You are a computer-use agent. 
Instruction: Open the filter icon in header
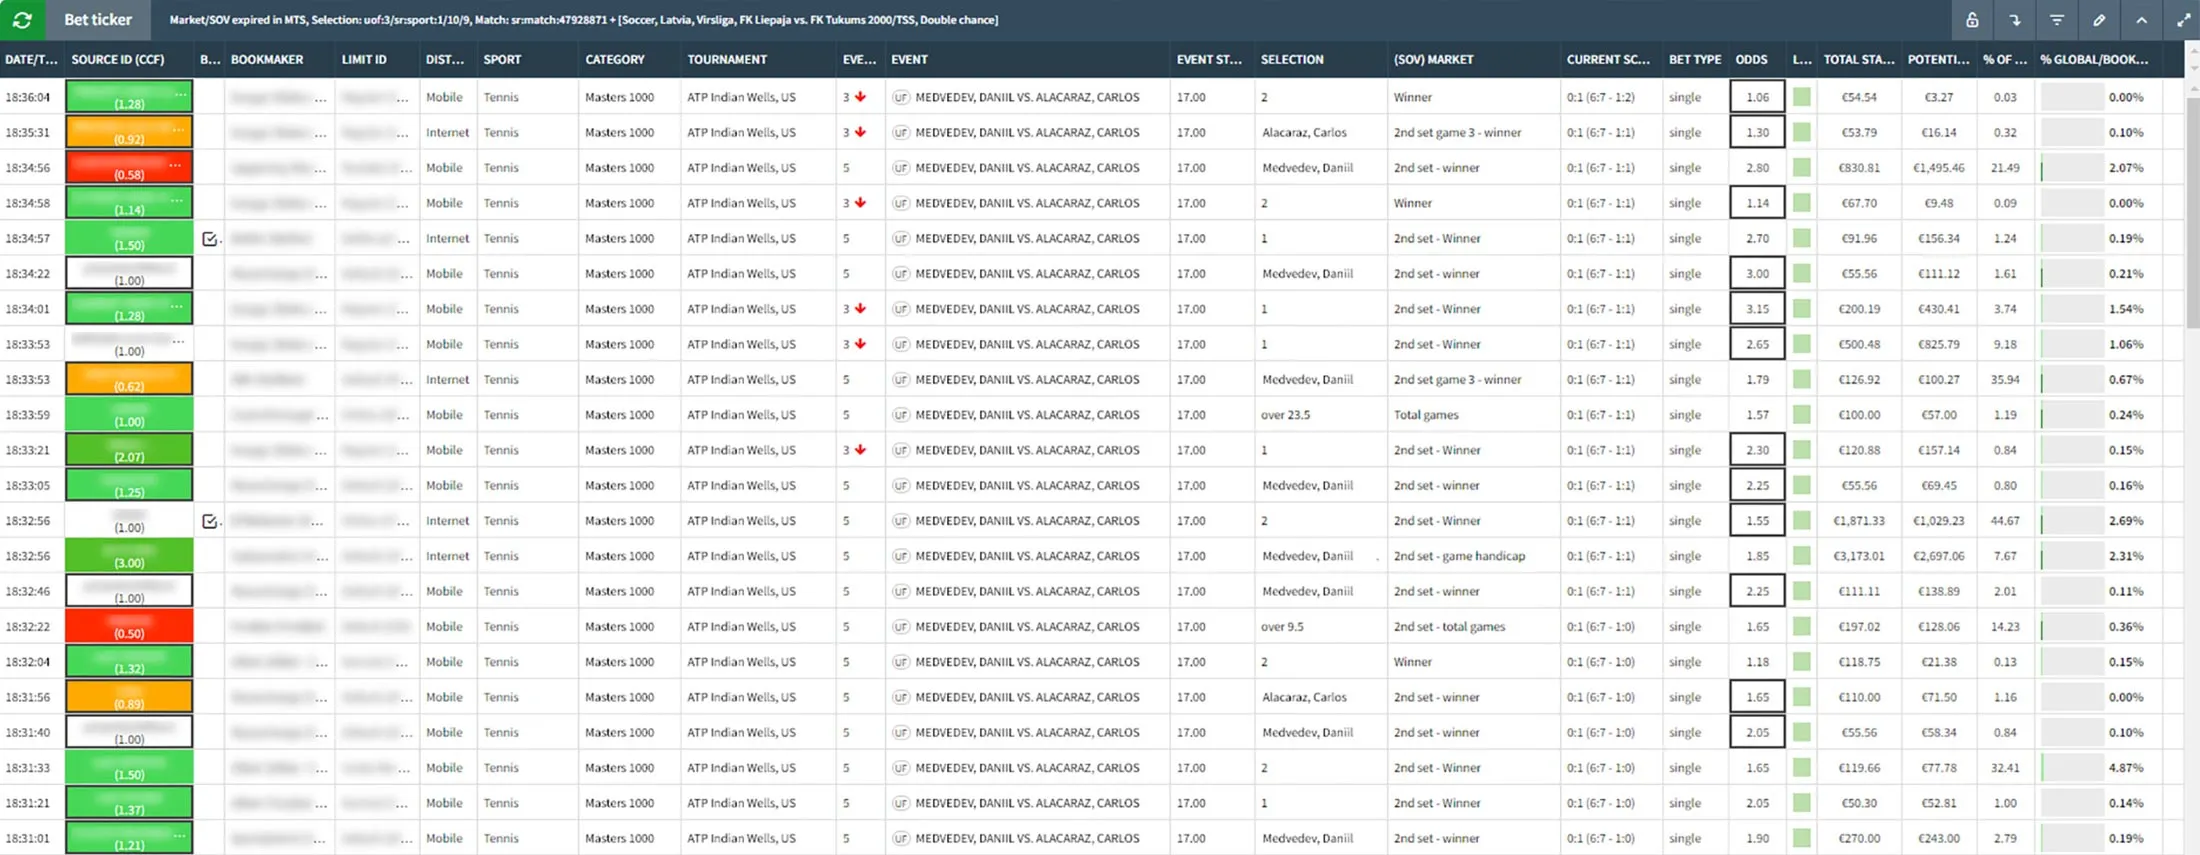pyautogui.click(x=2056, y=20)
